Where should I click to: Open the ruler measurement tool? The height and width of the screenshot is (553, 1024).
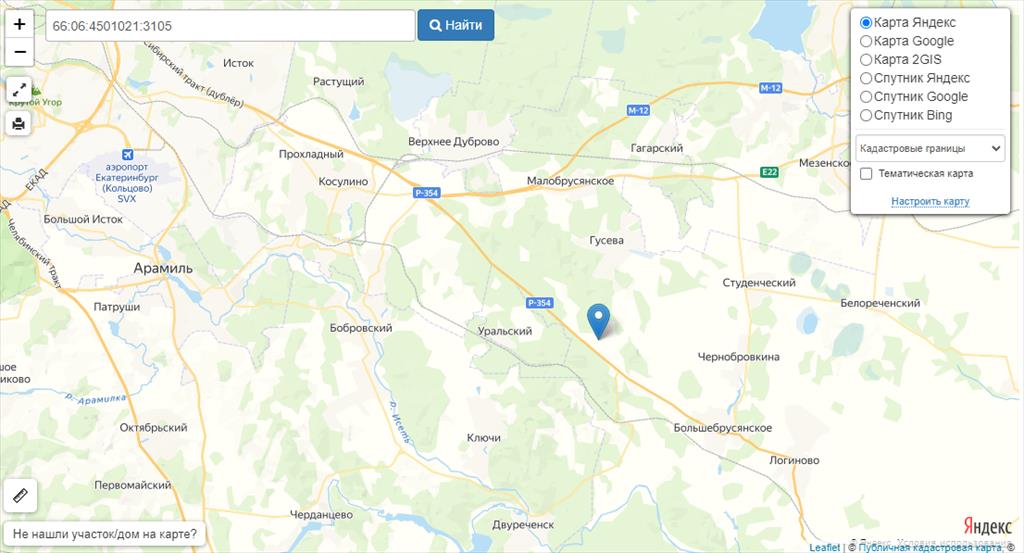click(x=20, y=496)
